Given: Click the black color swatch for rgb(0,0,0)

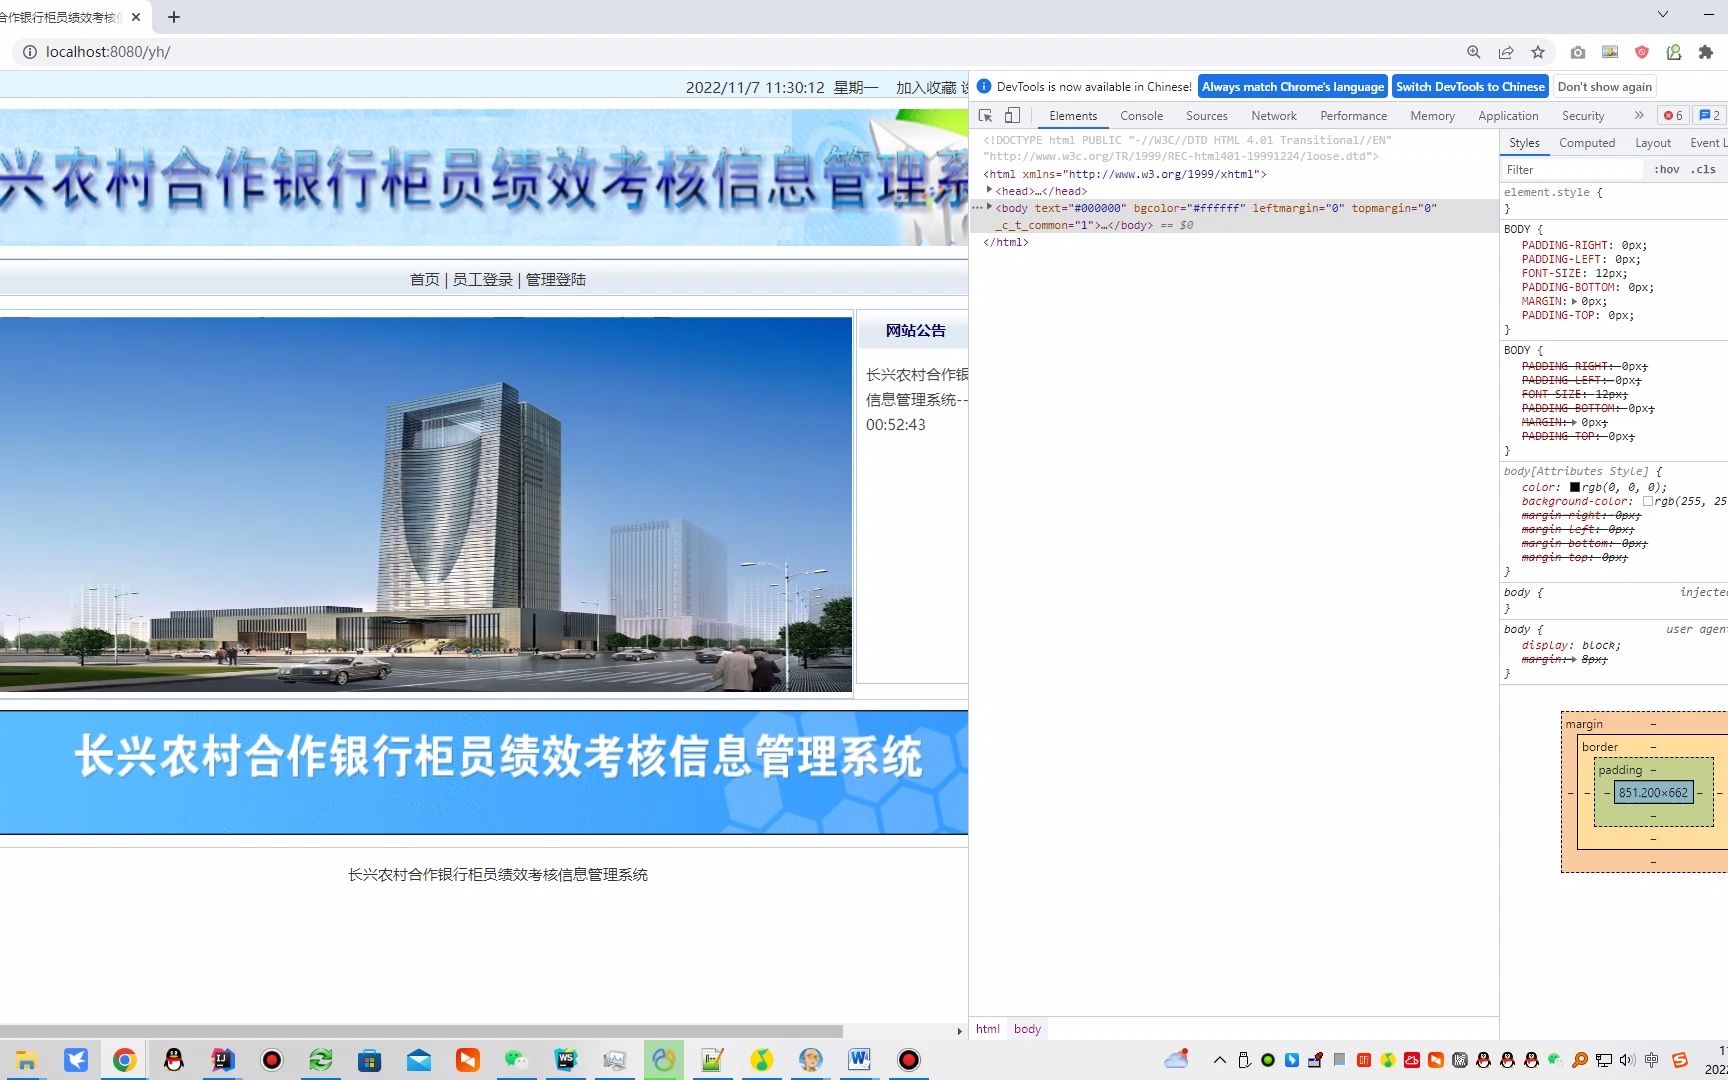Looking at the screenshot, I should [1574, 487].
